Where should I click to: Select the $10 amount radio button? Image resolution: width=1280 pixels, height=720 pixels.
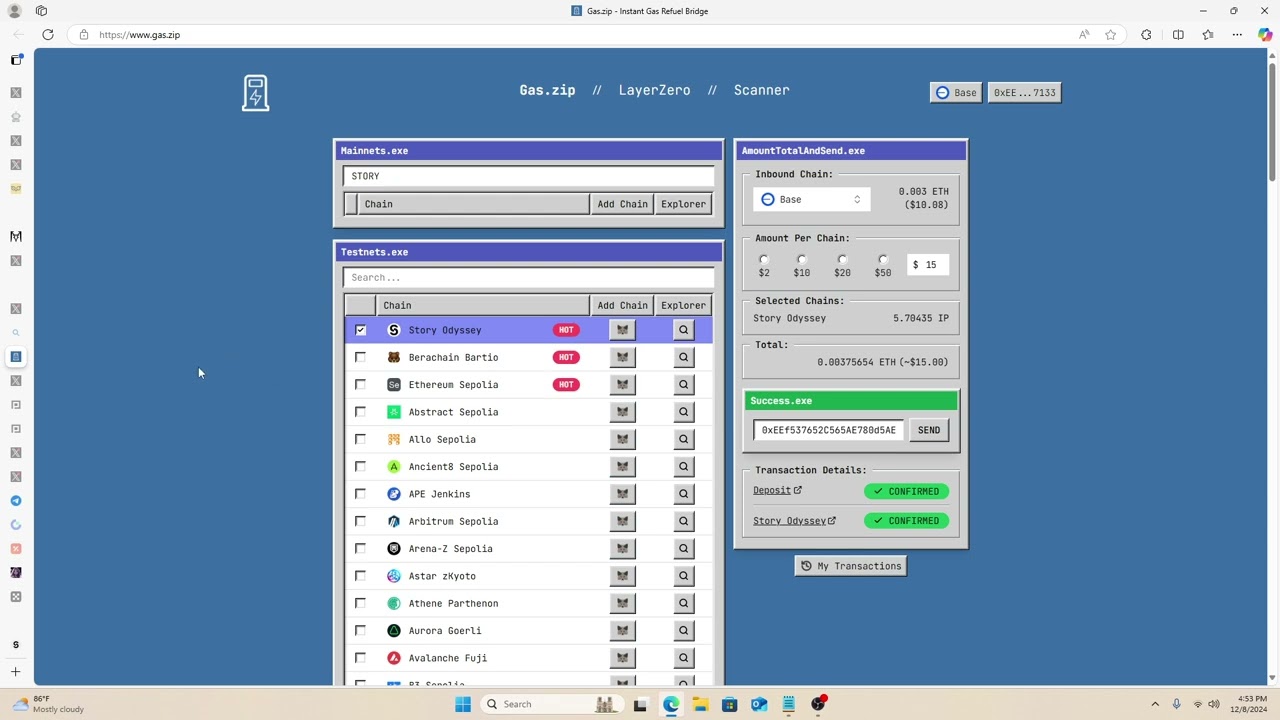click(802, 260)
